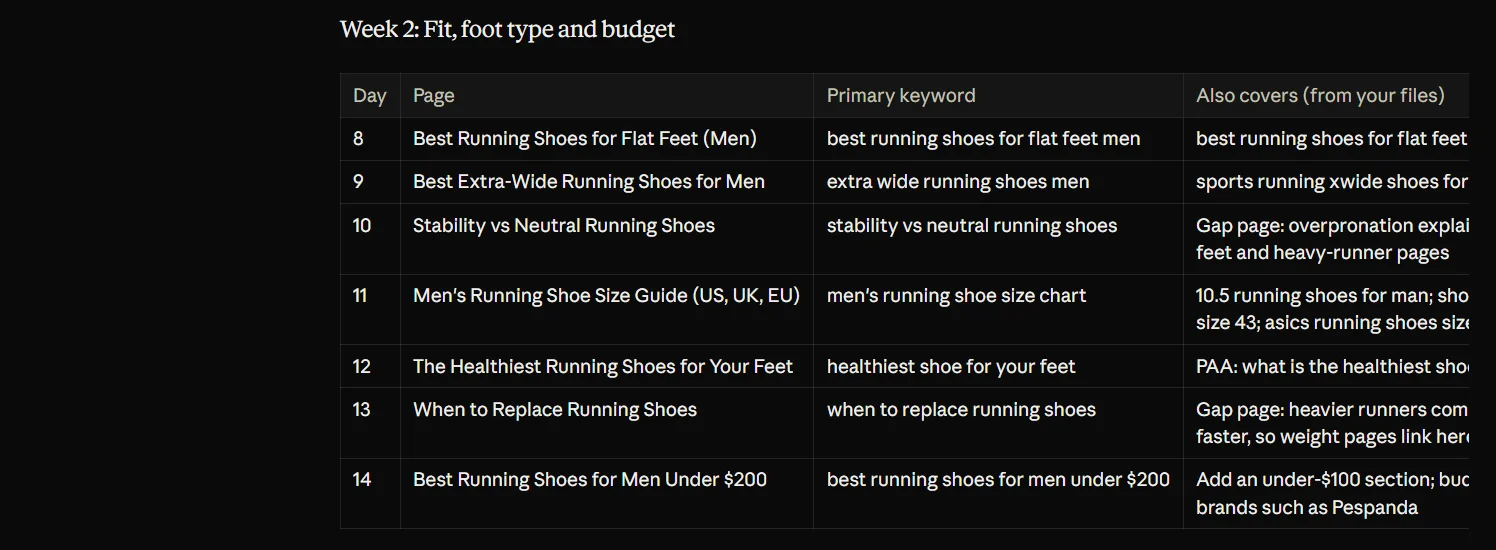The height and width of the screenshot is (550, 1496).
Task: Select 'When to Replace Running Shoes' page cell
Action: click(607, 423)
